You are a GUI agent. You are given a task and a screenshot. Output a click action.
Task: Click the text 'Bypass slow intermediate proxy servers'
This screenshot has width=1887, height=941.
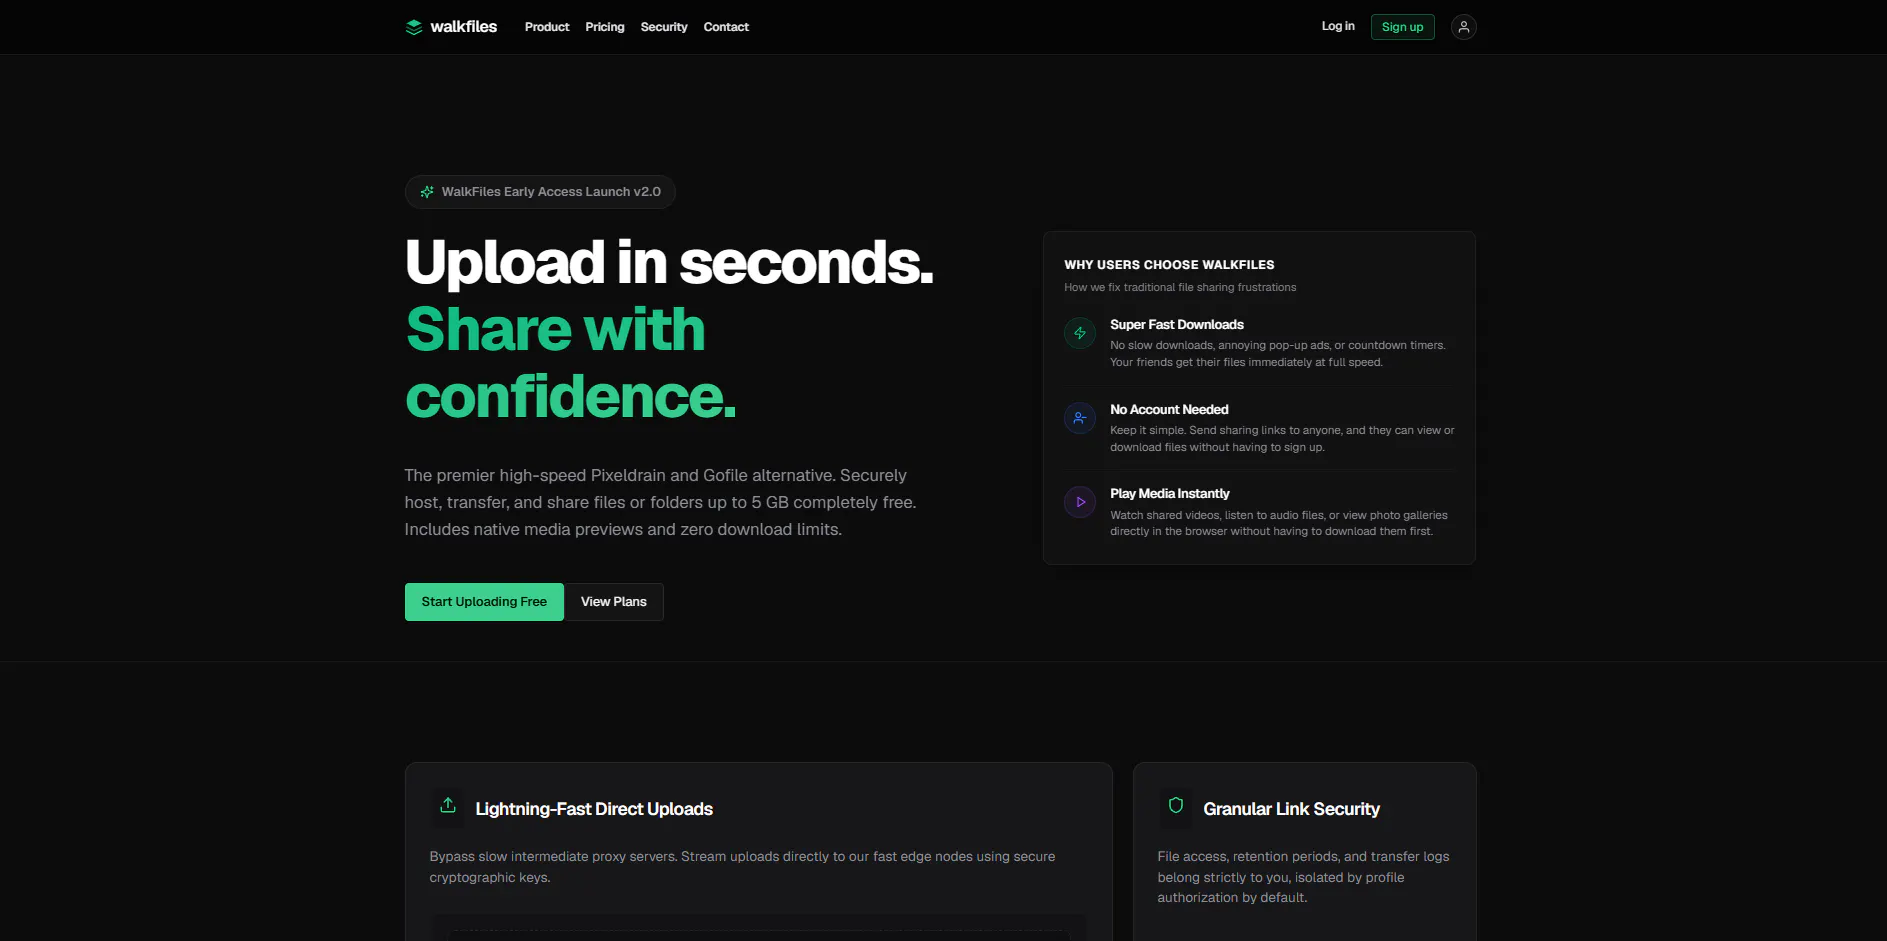[742, 867]
